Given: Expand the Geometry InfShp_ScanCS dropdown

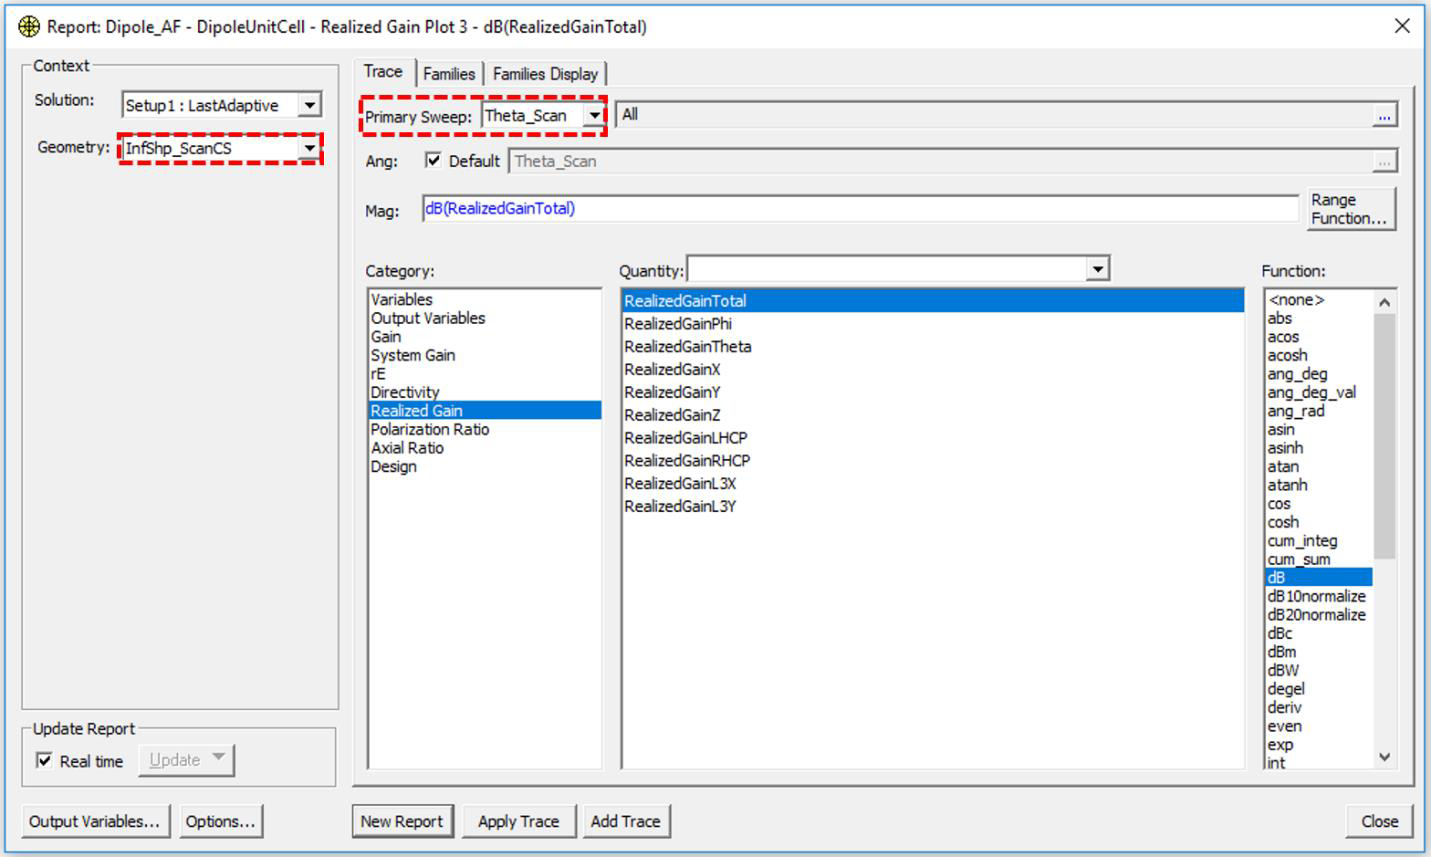Looking at the screenshot, I should click(x=309, y=148).
